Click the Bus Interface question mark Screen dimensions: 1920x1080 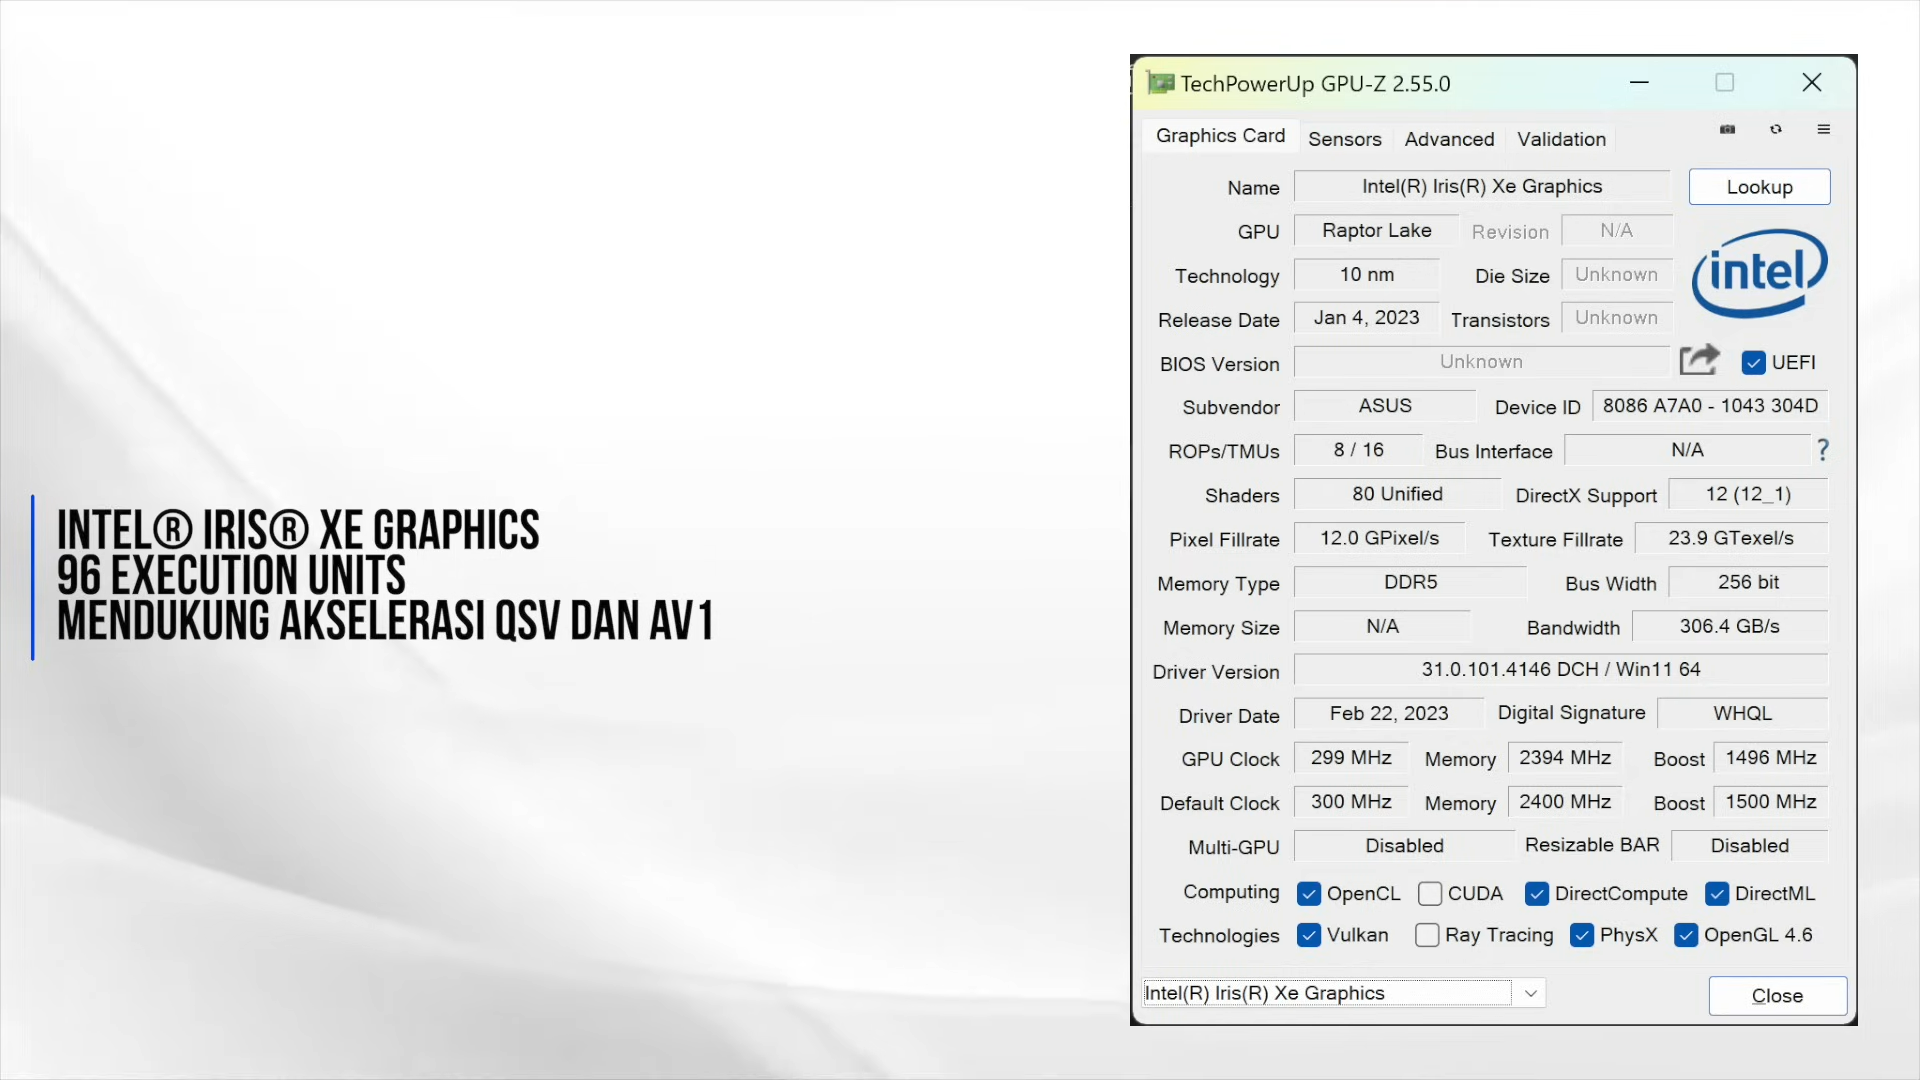click(1823, 450)
